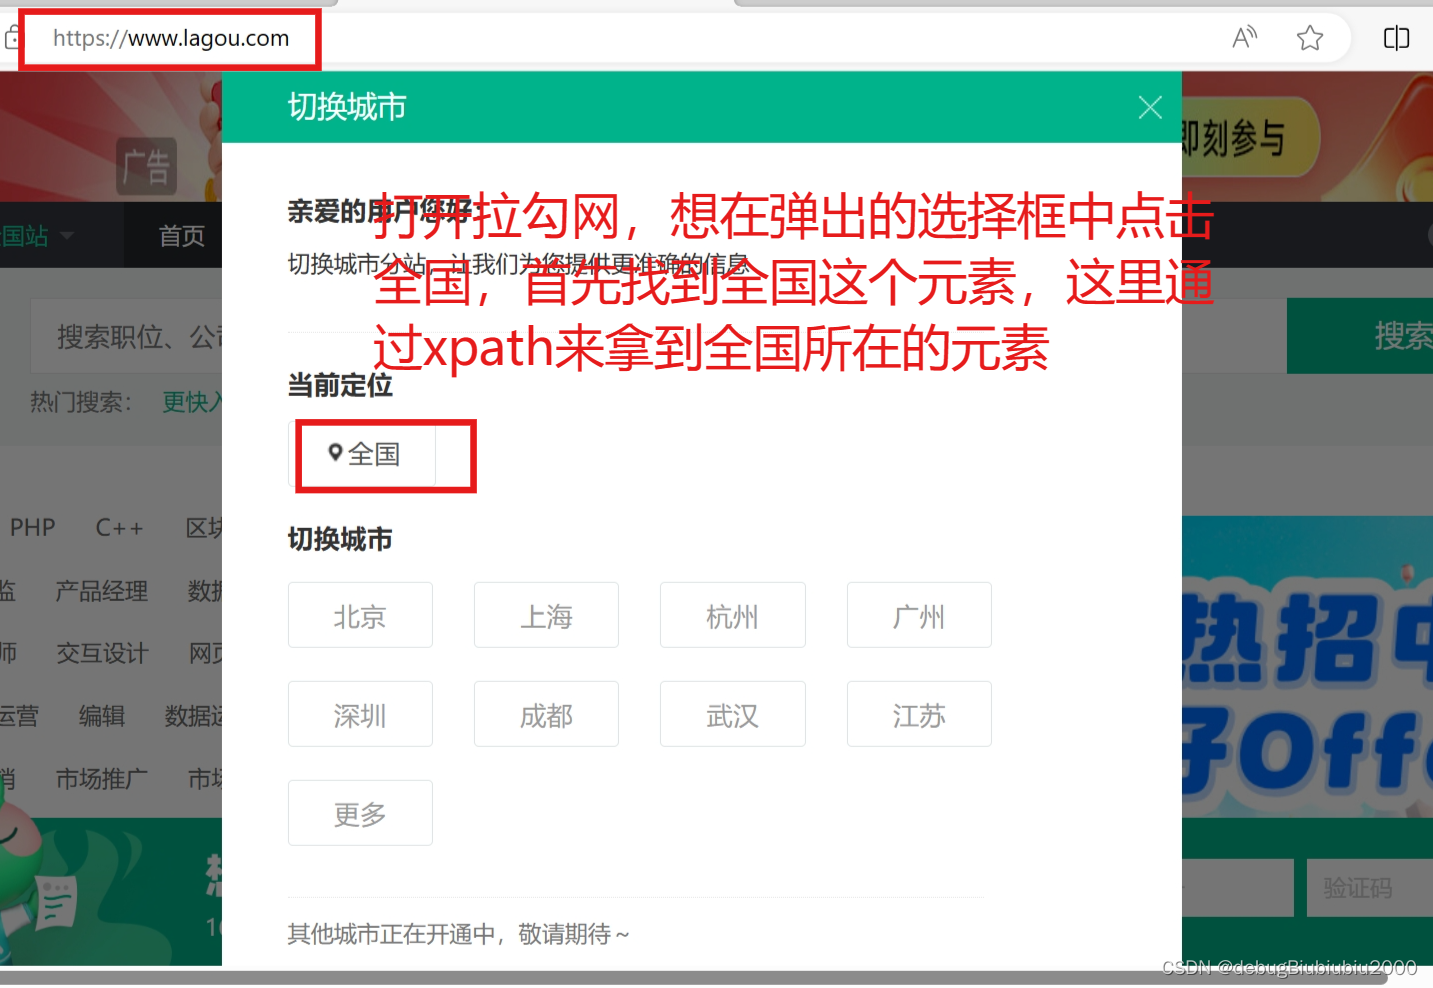The image size is (1433, 988).
Task: Choose city 上海
Action: [x=546, y=615]
